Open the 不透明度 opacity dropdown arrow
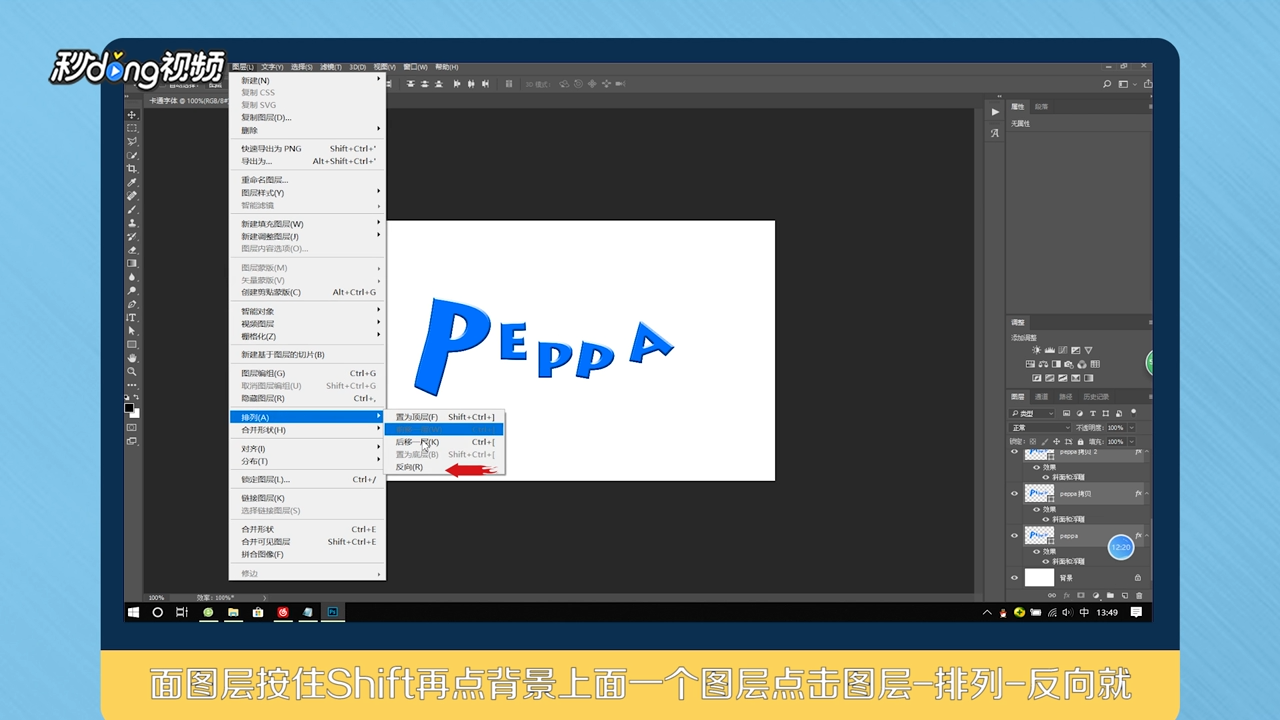The width and height of the screenshot is (1280, 720). [1131, 428]
